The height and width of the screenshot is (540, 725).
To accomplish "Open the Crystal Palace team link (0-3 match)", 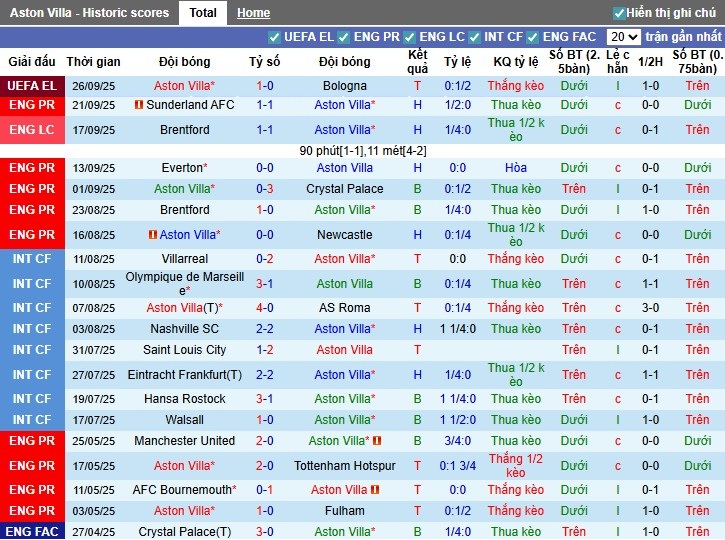I will (344, 189).
